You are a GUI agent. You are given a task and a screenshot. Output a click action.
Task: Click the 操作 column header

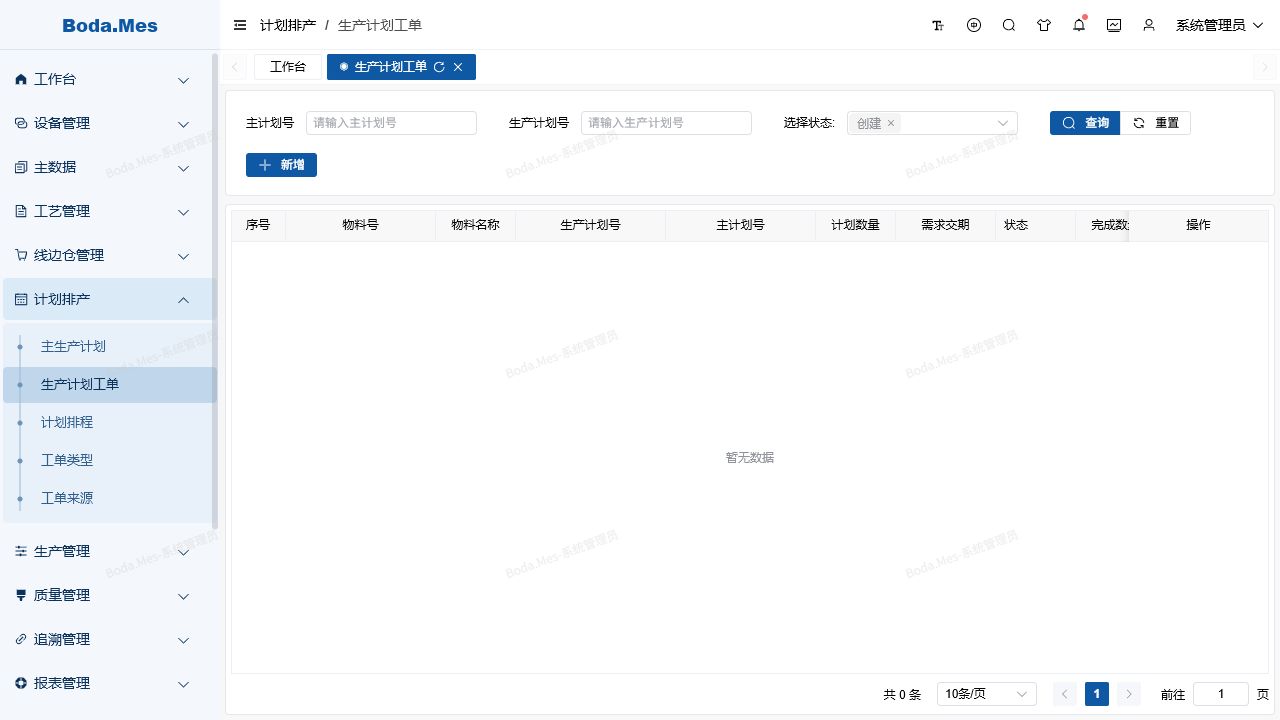click(1198, 225)
